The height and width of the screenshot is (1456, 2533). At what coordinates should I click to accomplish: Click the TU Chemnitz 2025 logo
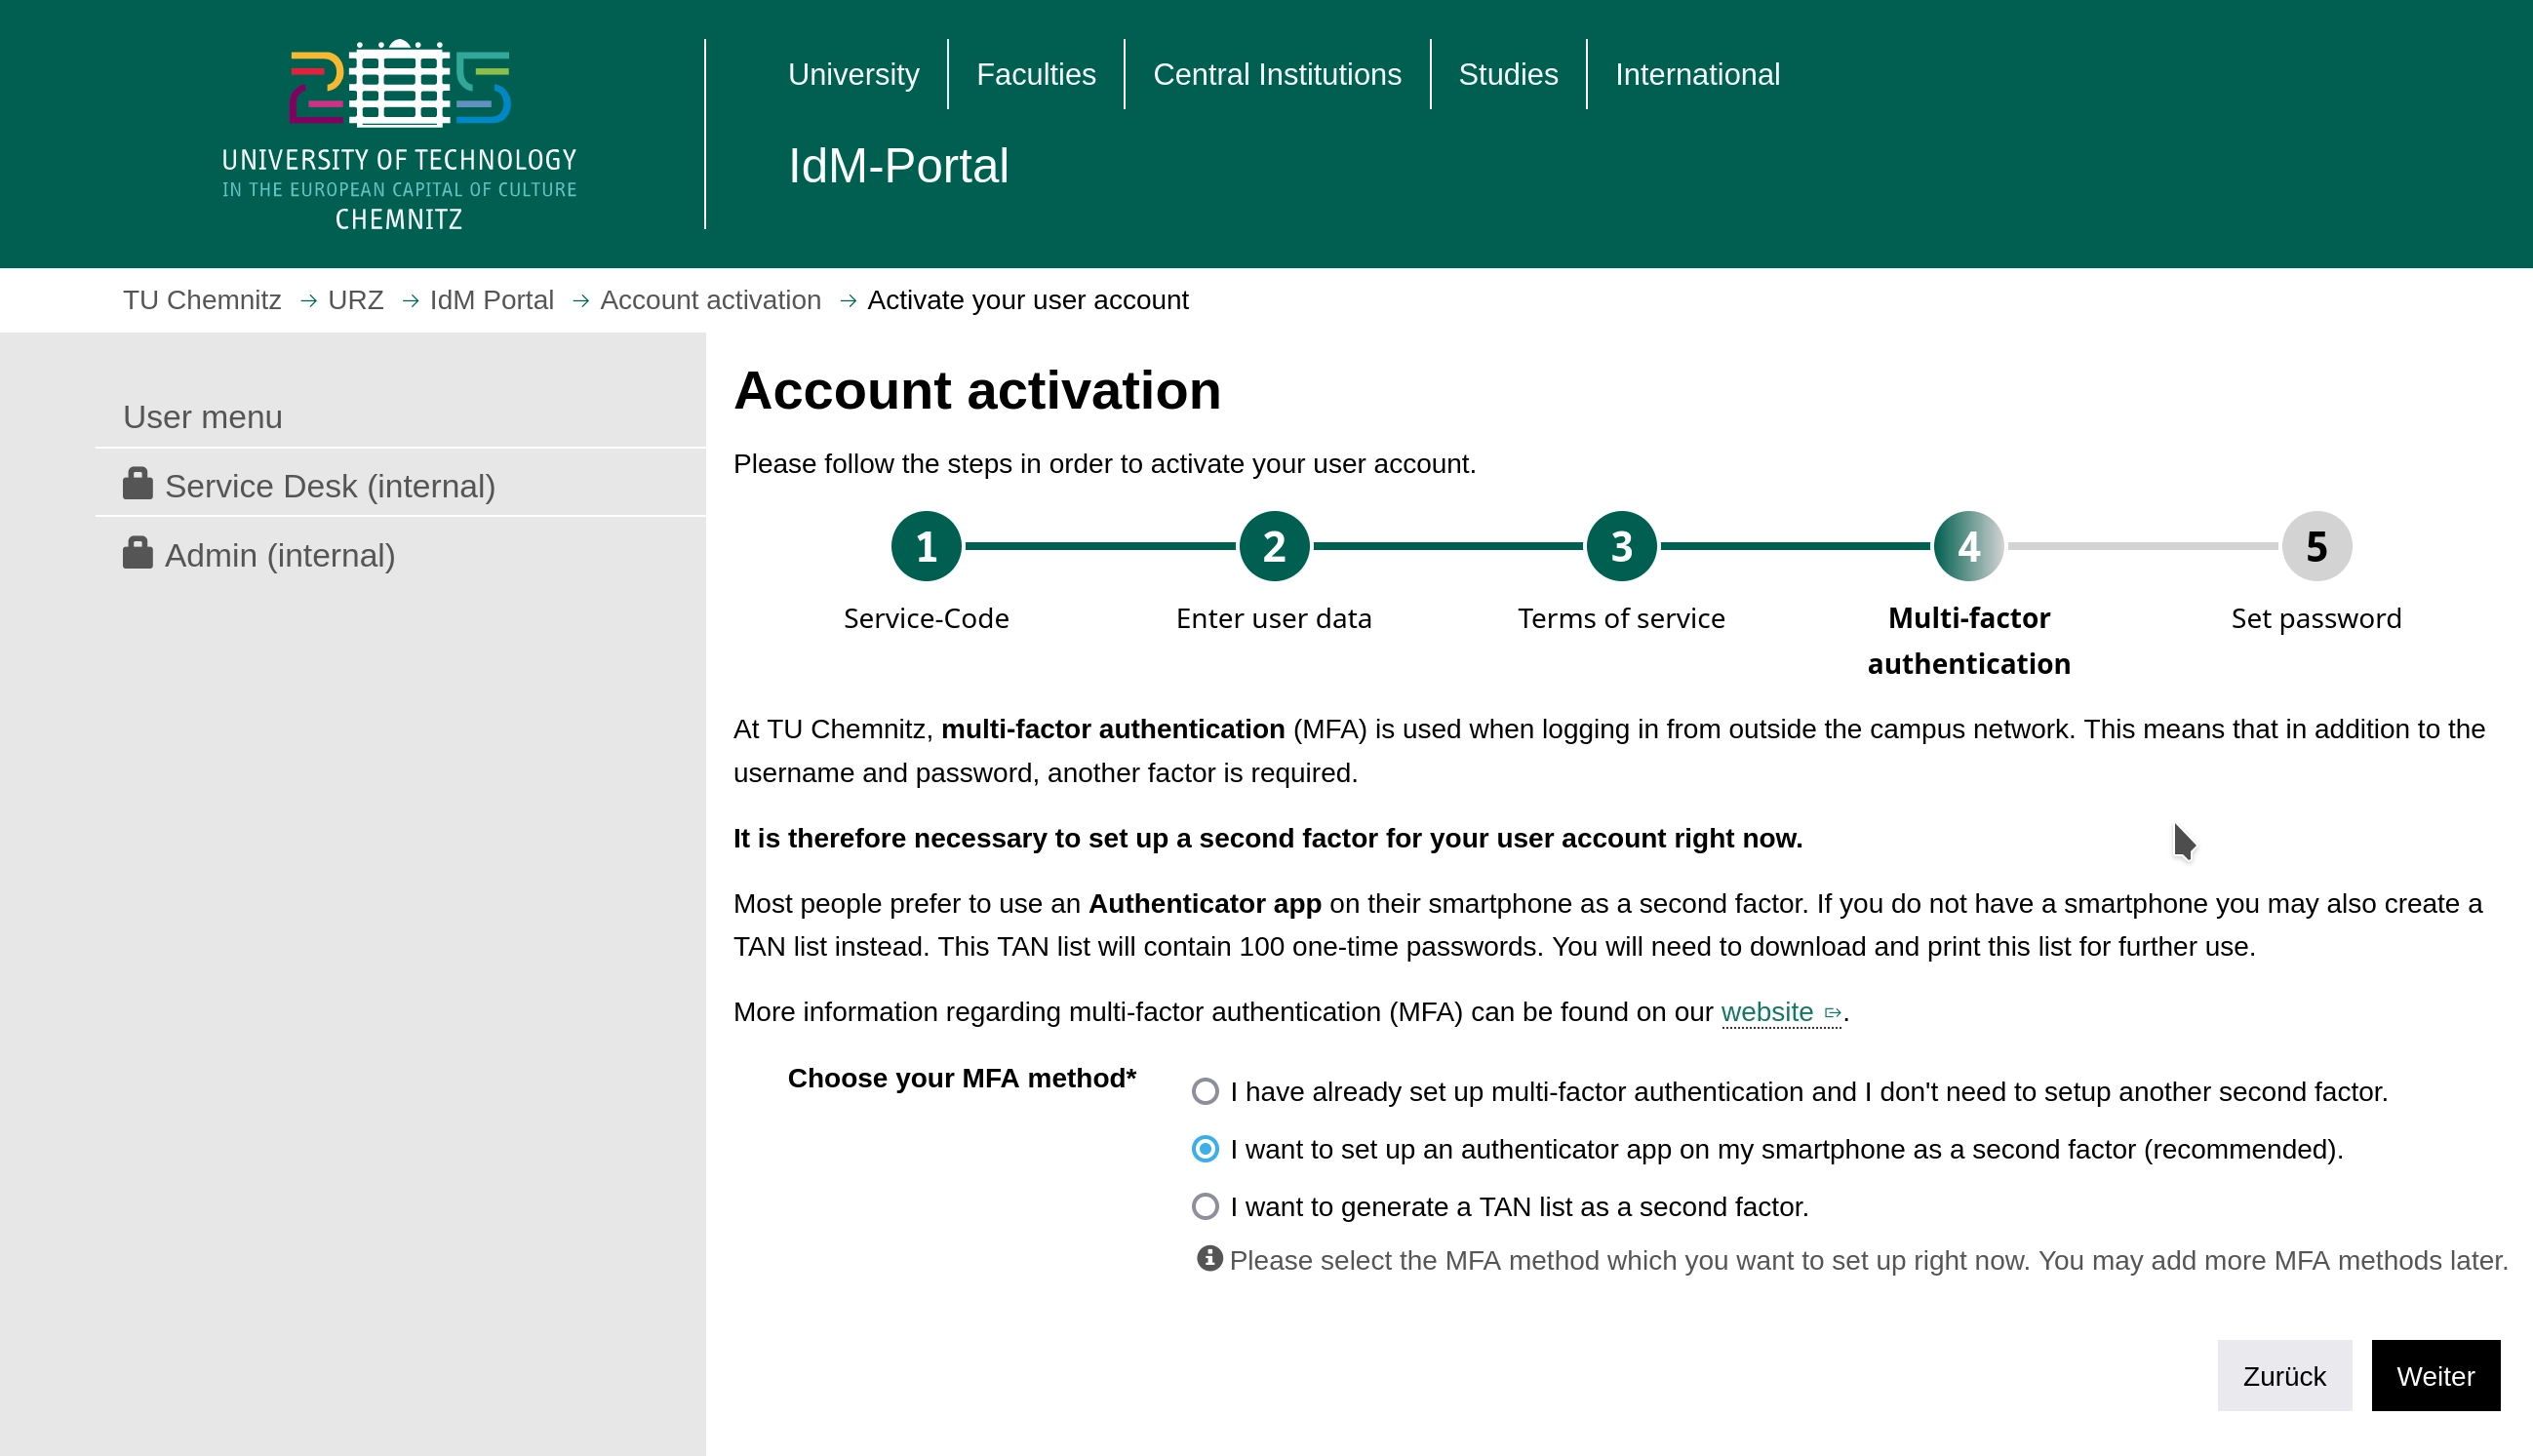tap(399, 134)
